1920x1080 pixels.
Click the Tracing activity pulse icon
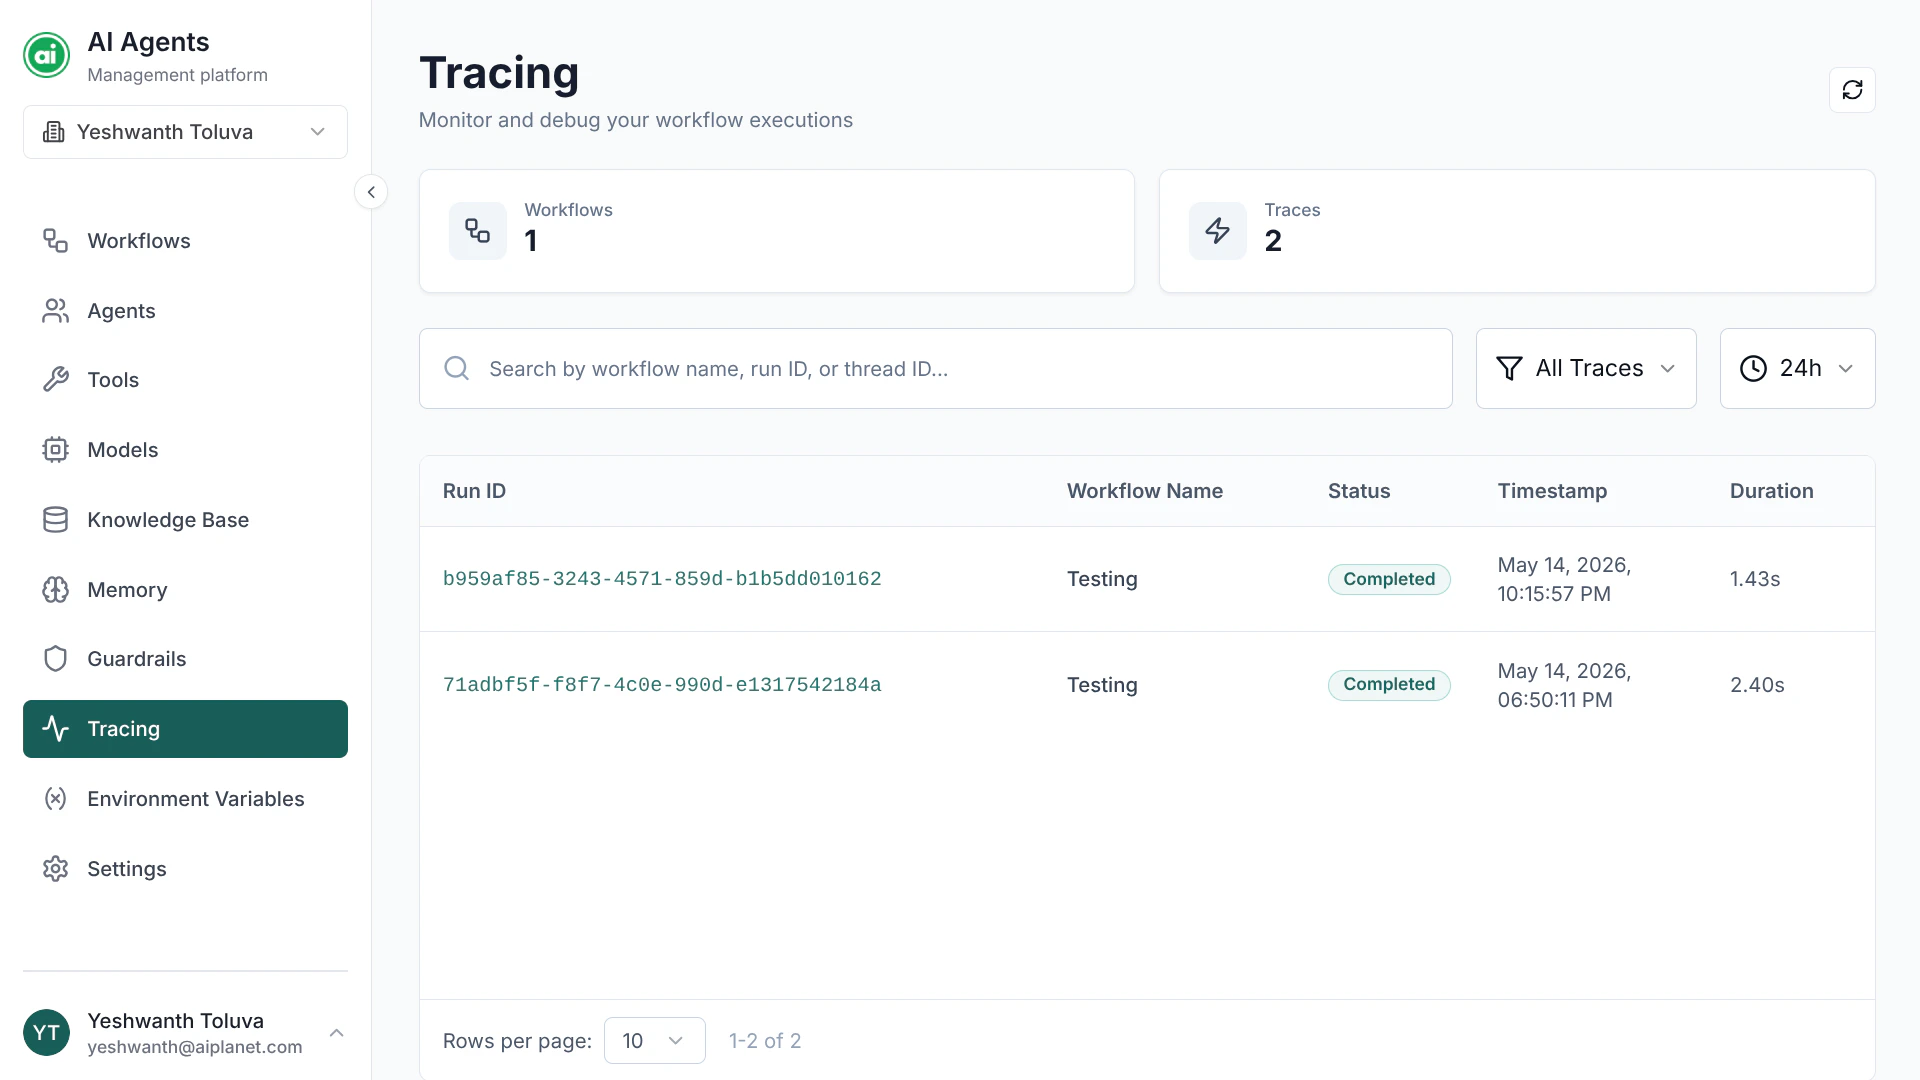(55, 729)
